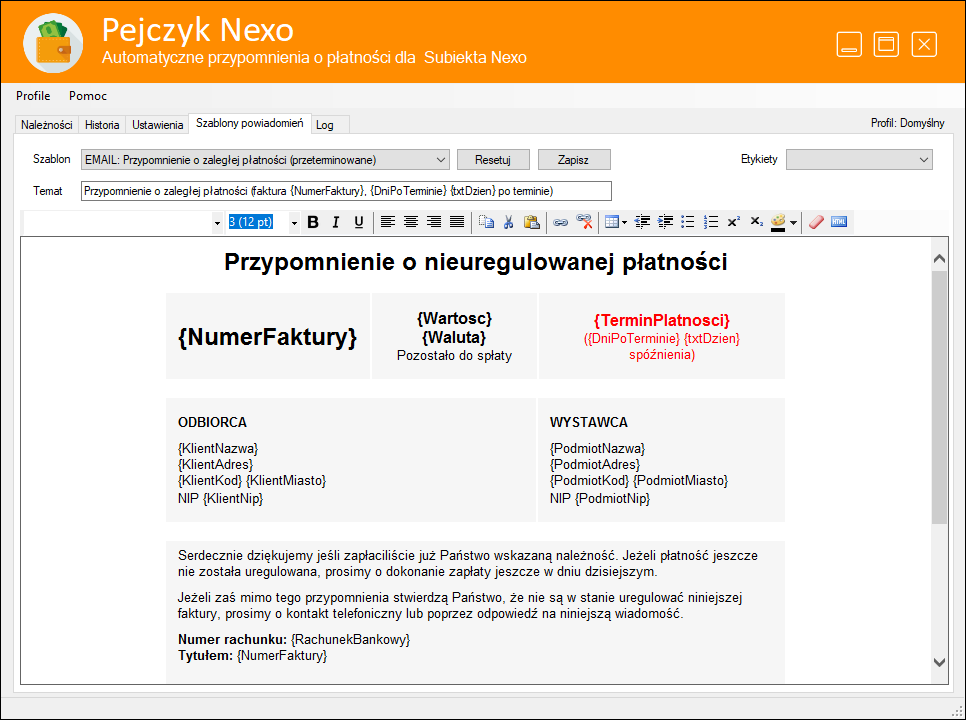This screenshot has width=966, height=720.
Task: Toggle underline formatting in editor toolbar
Action: point(359,222)
